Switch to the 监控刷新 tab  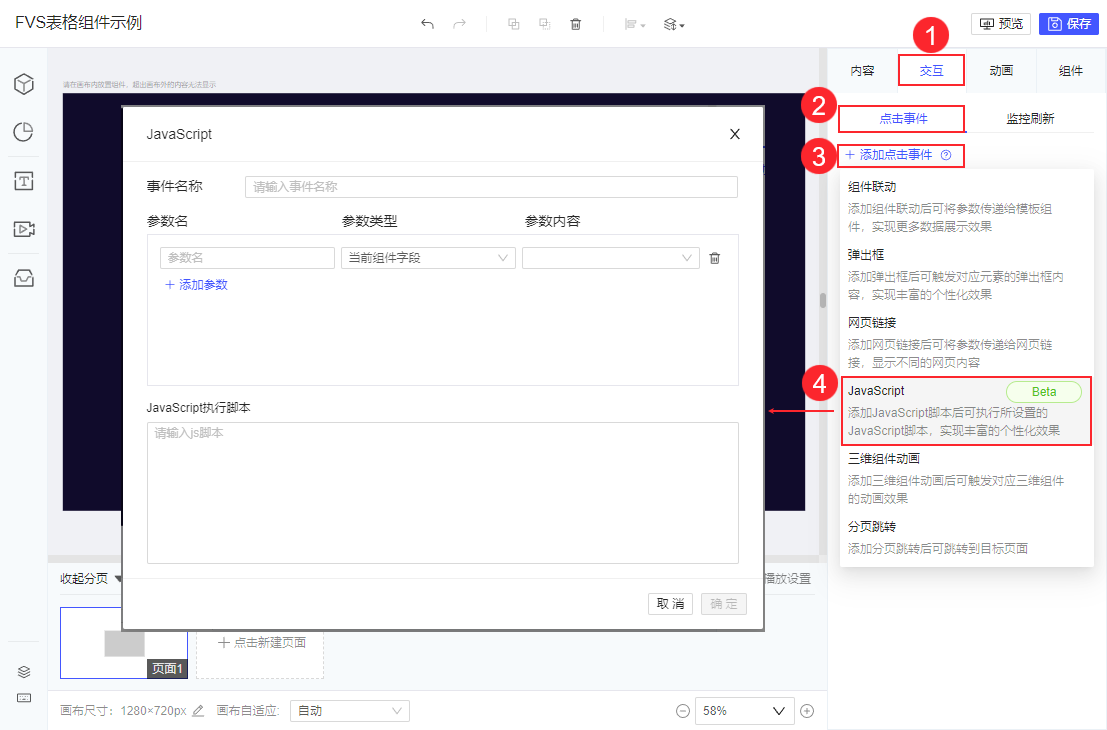(x=1030, y=119)
